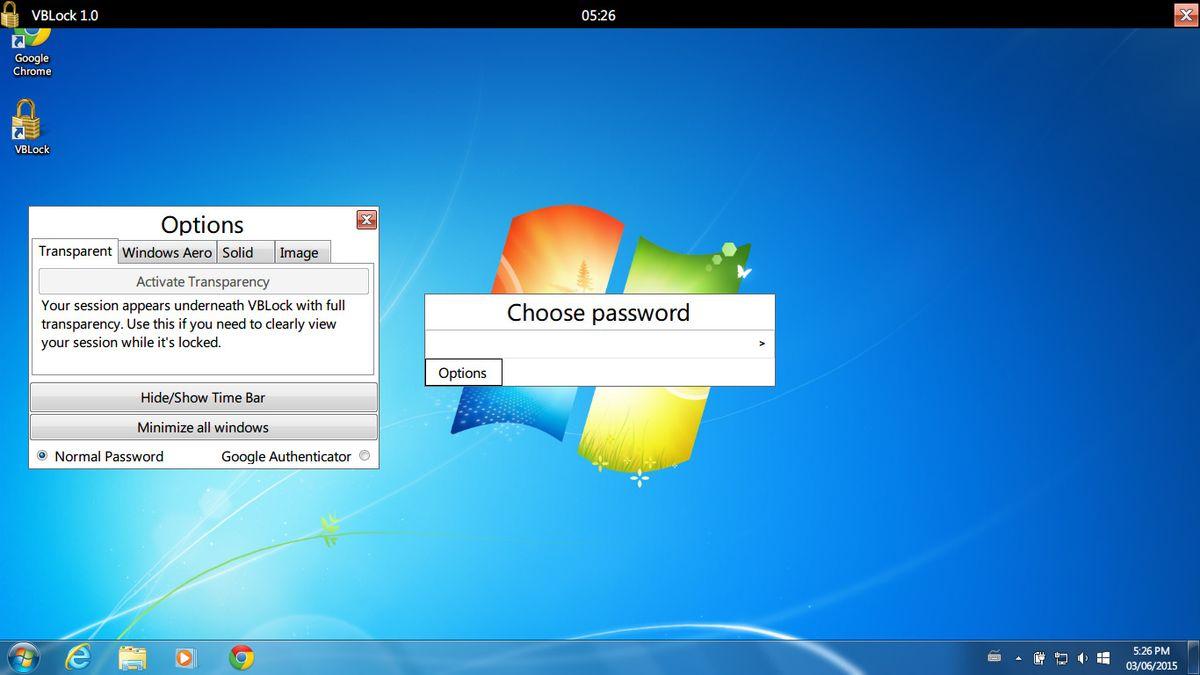Launch Windows Media Player from the taskbar
Image resolution: width=1200 pixels, height=675 pixels.
click(x=185, y=657)
